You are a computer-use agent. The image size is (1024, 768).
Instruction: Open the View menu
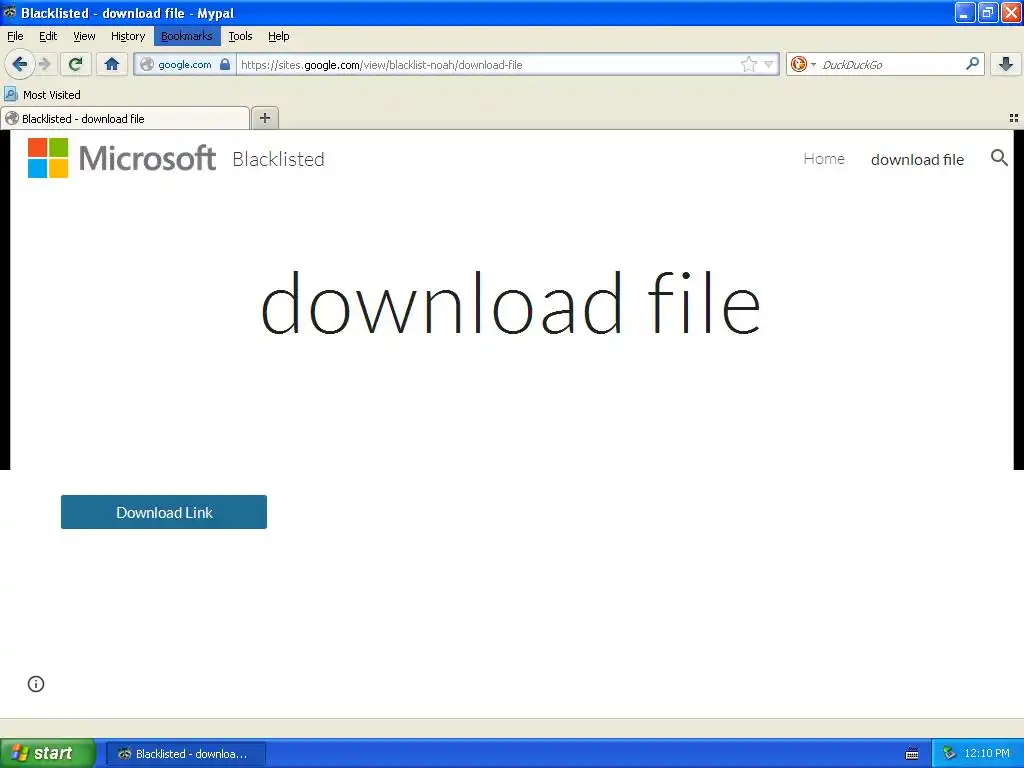click(84, 36)
